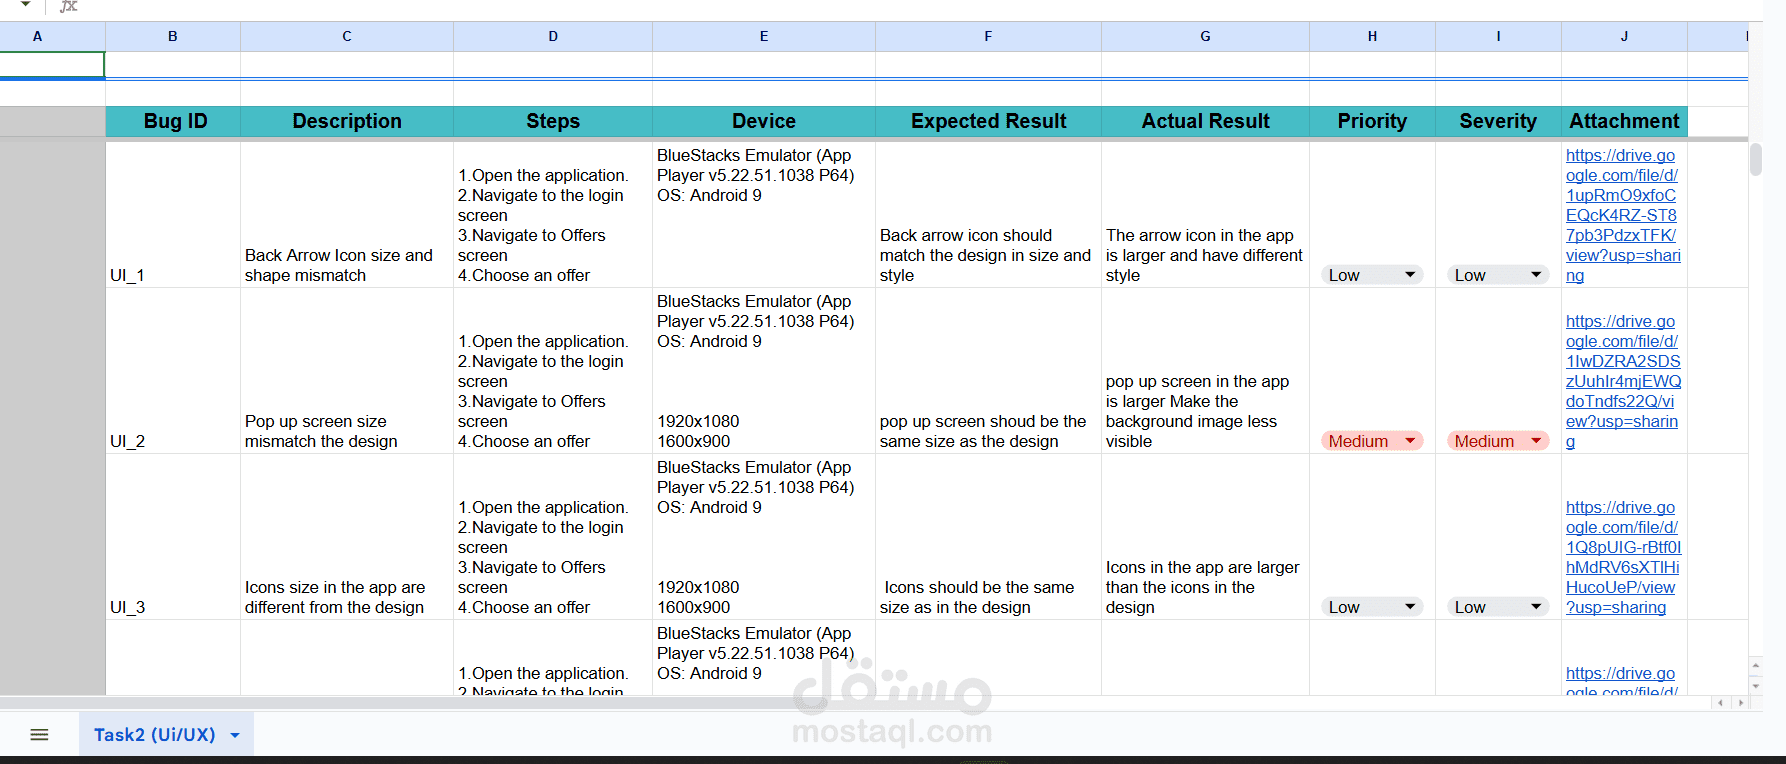Click the Actual Result header cell
The image size is (1786, 764).
(1205, 121)
